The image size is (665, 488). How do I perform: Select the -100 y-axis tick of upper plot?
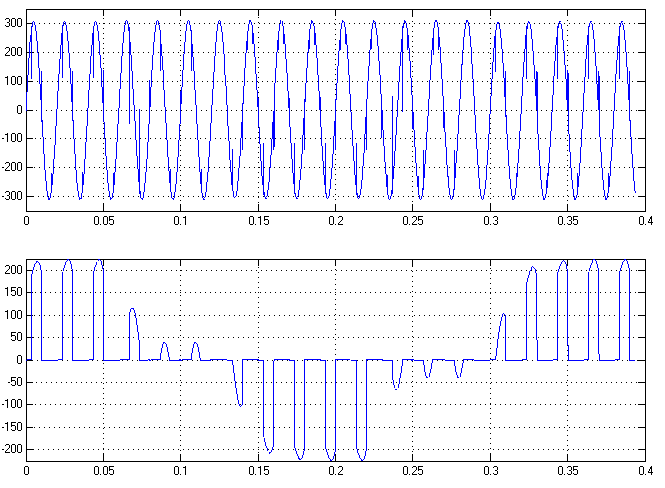(12, 139)
